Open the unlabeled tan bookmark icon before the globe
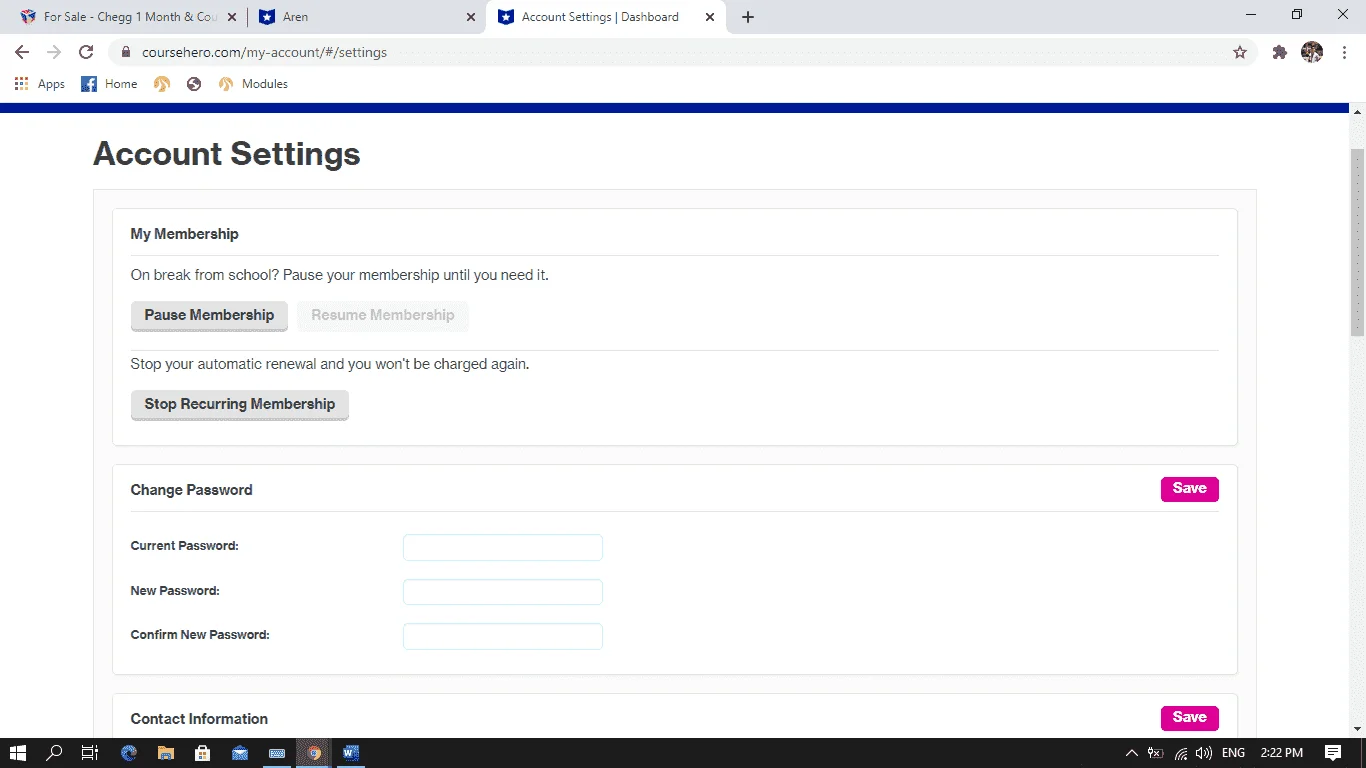The height and width of the screenshot is (768, 1366). click(162, 84)
